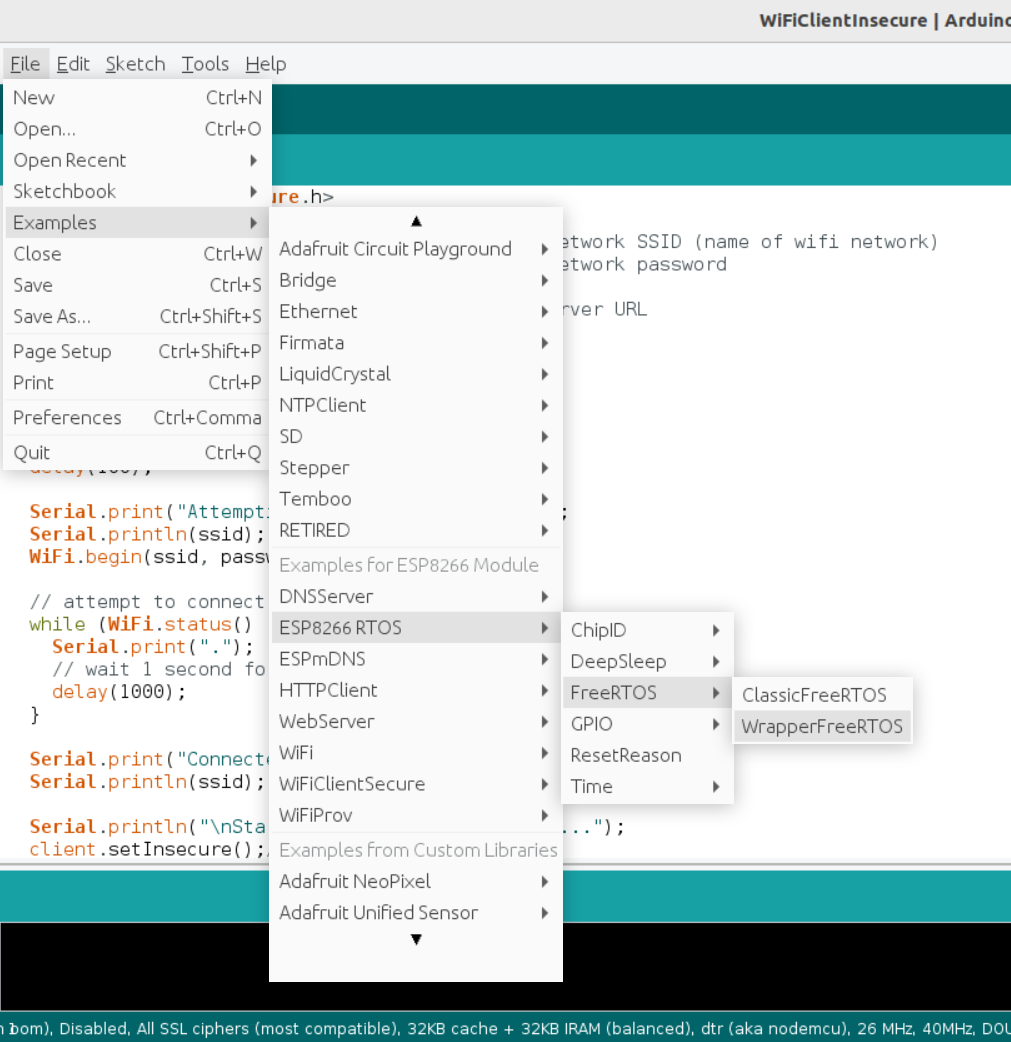
Task: Click 'delay(1000);' code line
Action: click(x=119, y=692)
